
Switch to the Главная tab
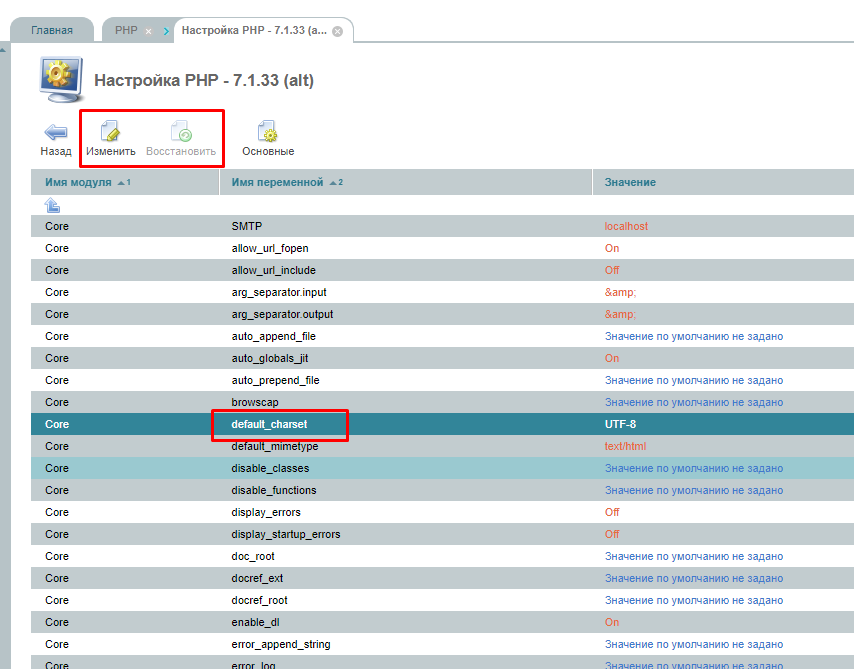point(52,31)
